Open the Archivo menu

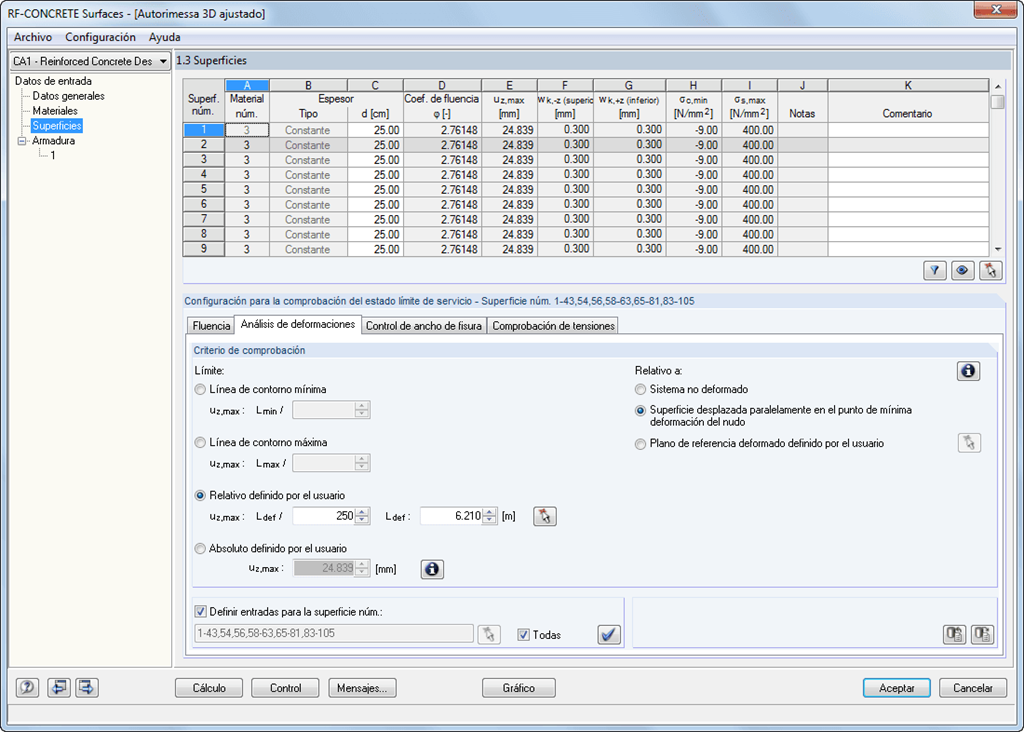33,37
